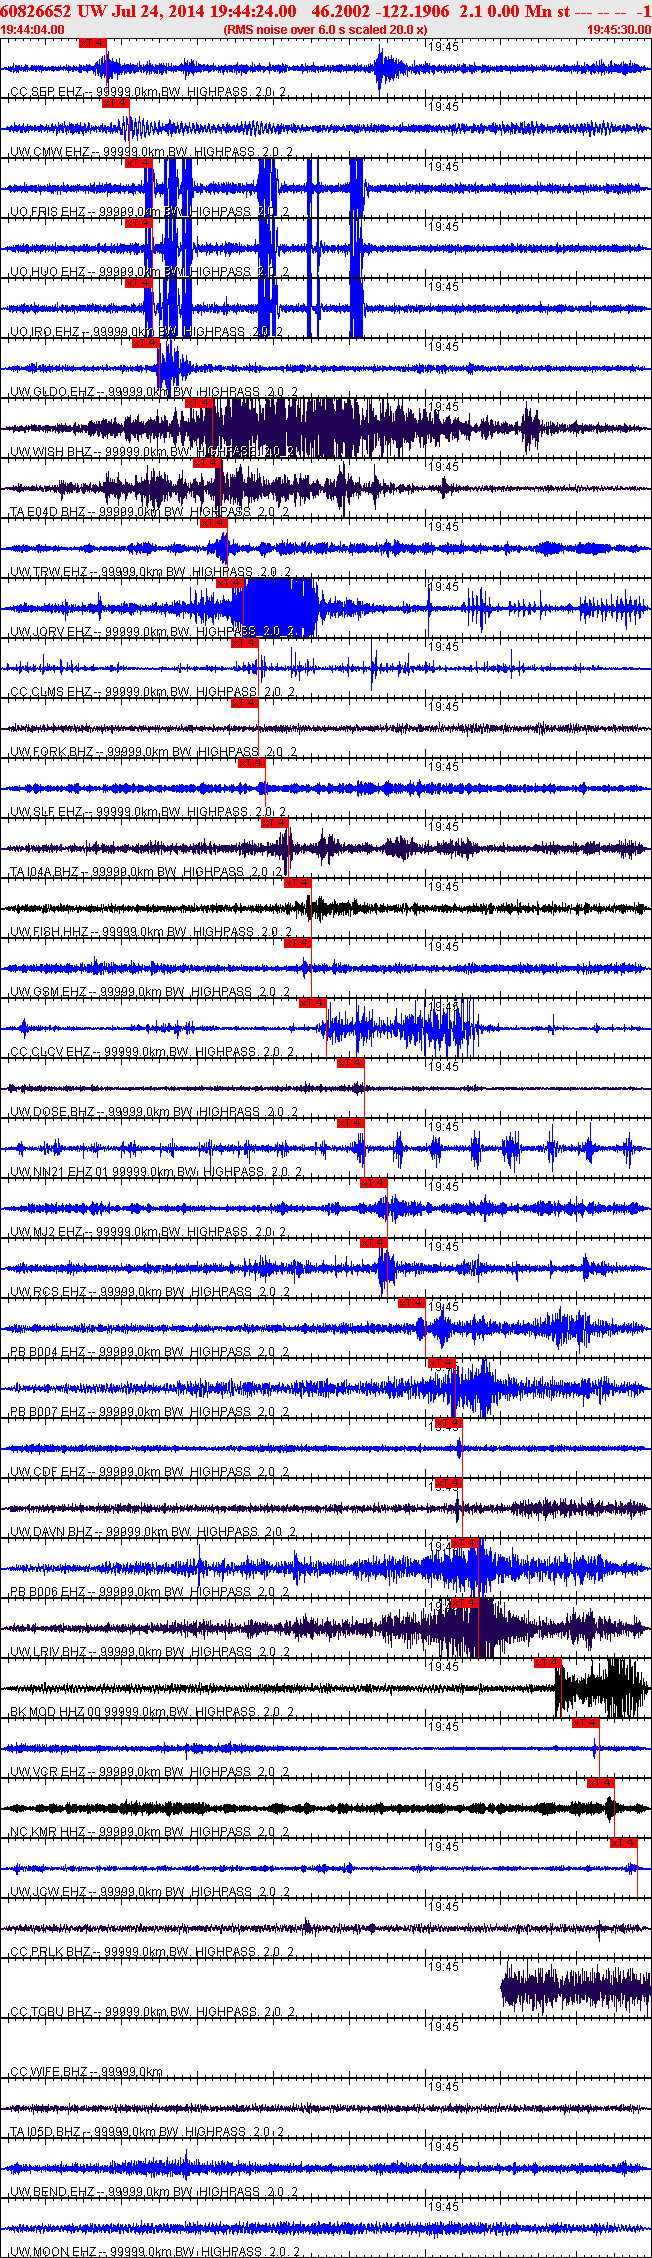Click the start time 19:44:04.00 label
Screen dimensions: 652x2258
33,29
